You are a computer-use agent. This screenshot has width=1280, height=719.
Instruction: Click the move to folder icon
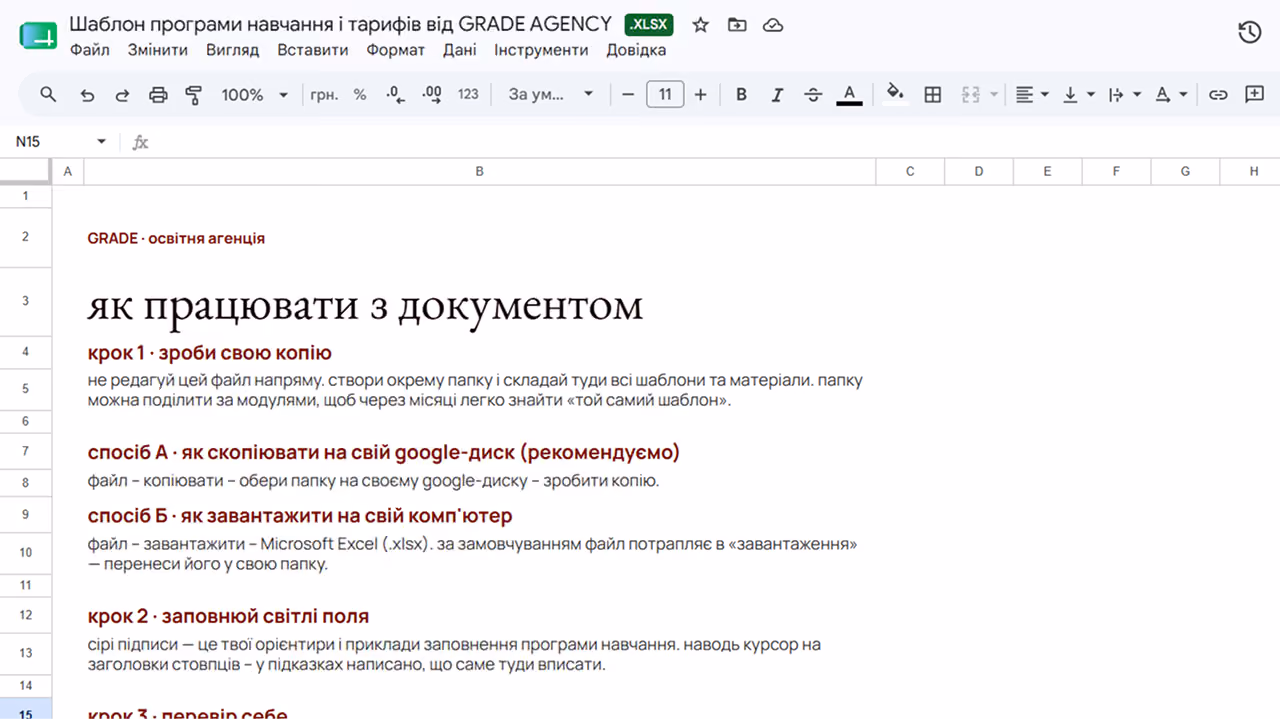pos(737,25)
